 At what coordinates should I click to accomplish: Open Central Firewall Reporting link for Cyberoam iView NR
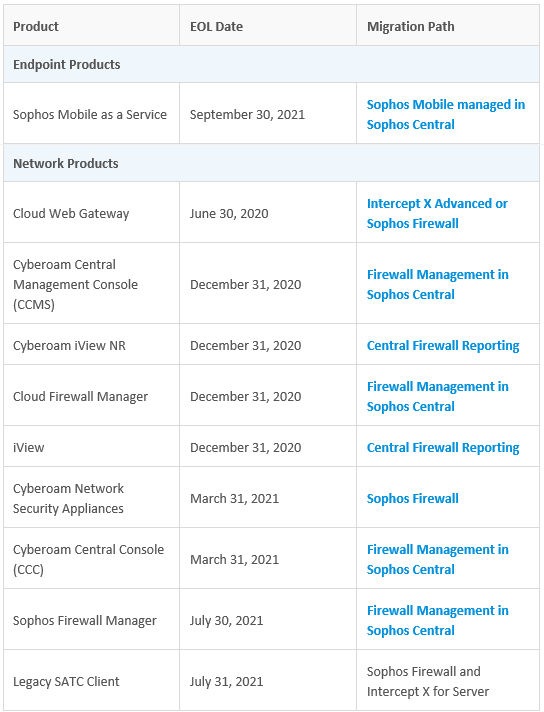(443, 346)
